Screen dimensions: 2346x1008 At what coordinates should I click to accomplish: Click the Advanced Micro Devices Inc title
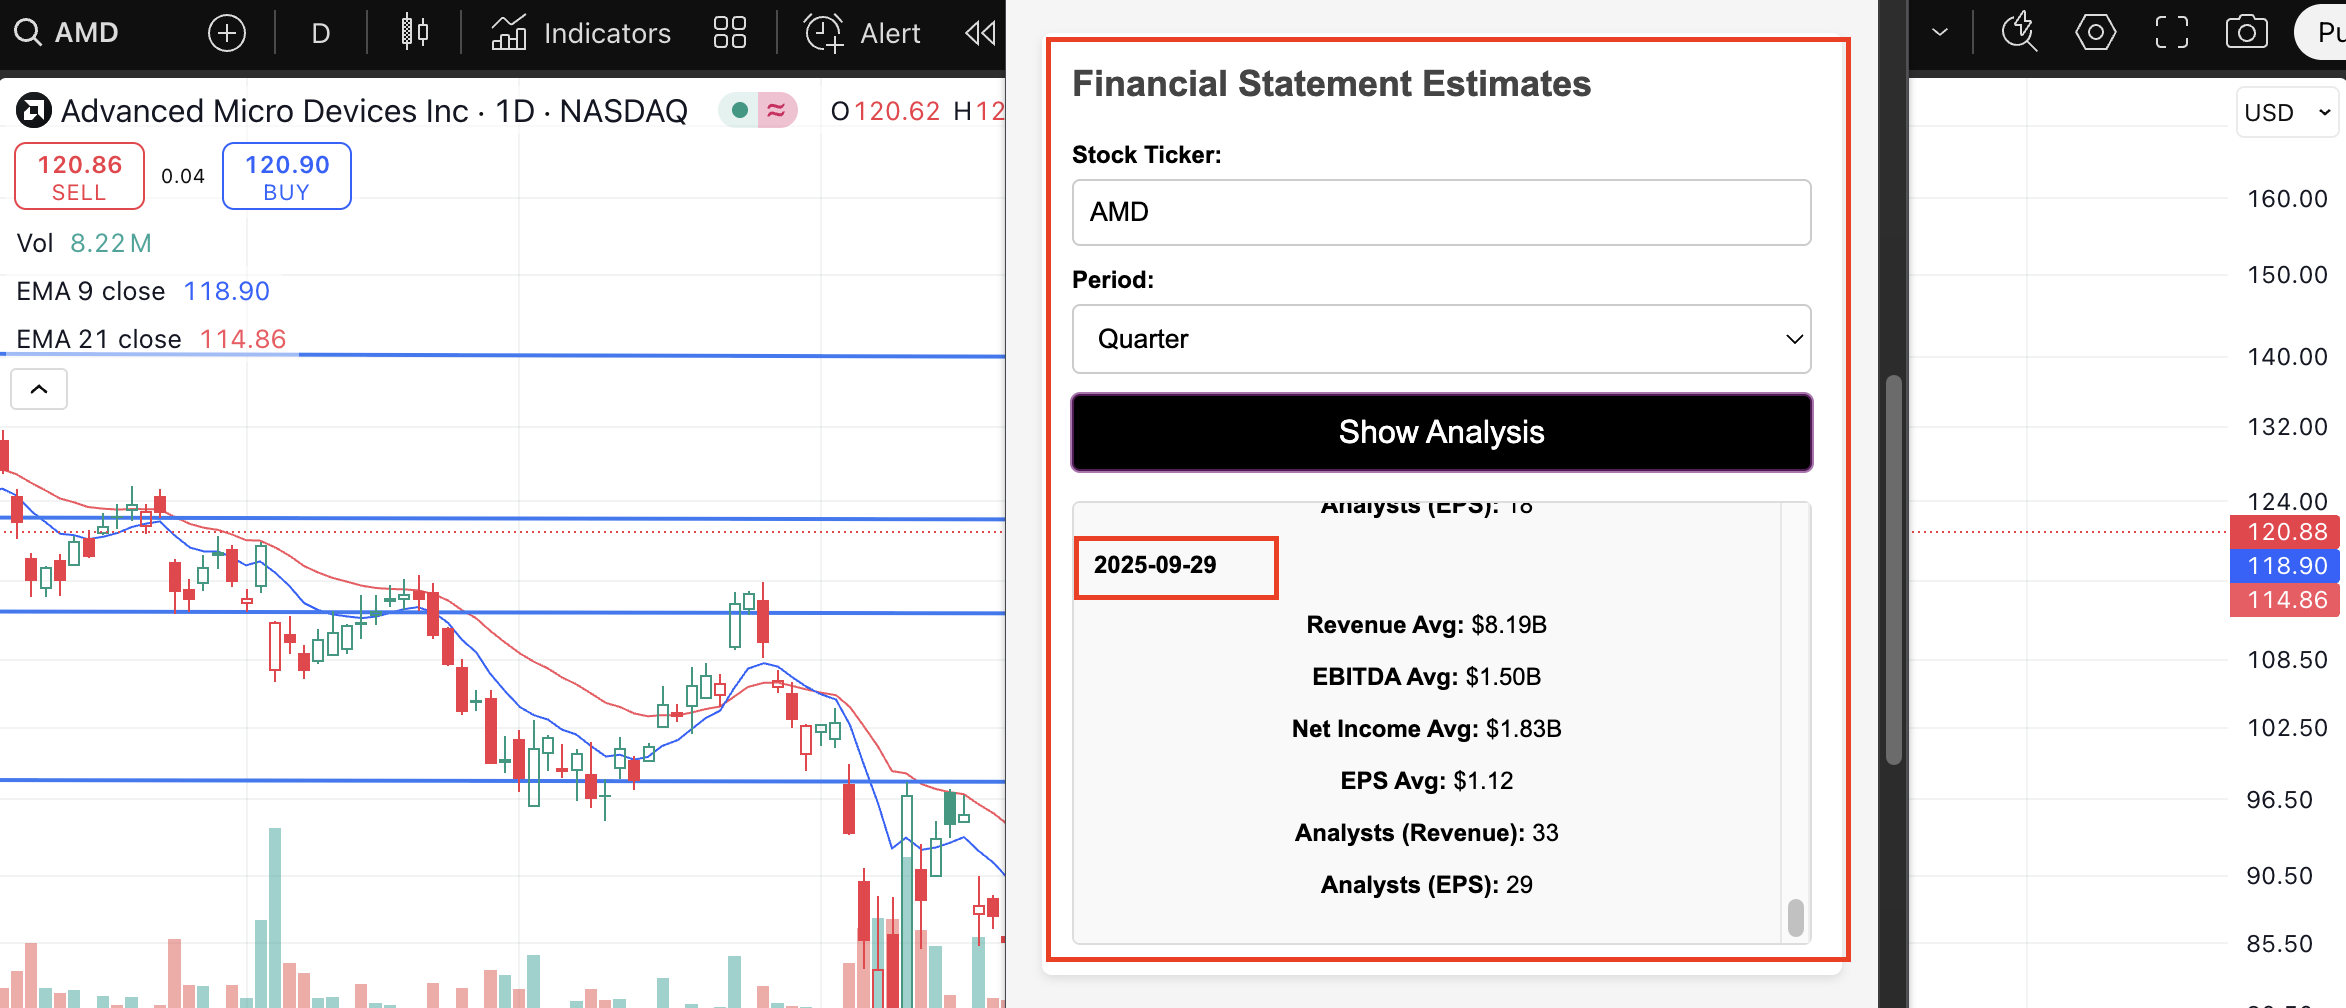click(x=265, y=111)
